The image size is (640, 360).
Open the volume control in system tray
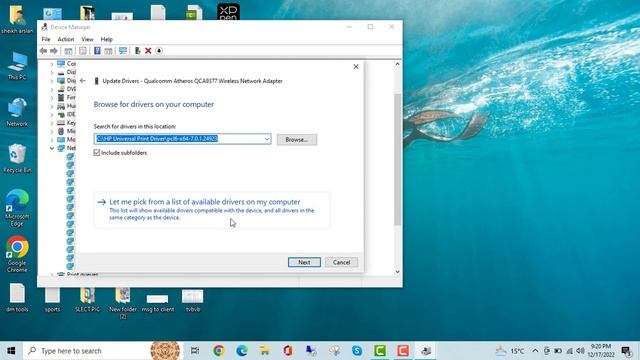pyautogui.click(x=580, y=351)
